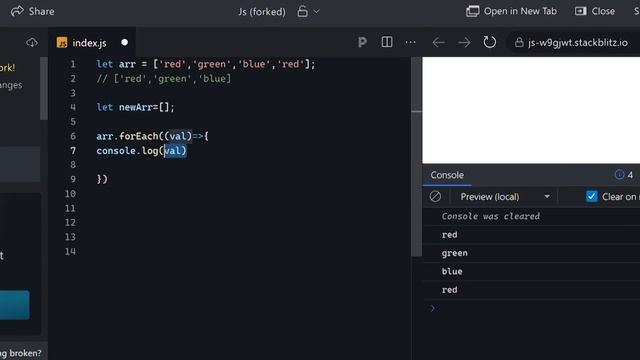Viewport: 640px width, 360px height.
Task: Click the 'newArr' variable on line 4
Action: point(136,107)
